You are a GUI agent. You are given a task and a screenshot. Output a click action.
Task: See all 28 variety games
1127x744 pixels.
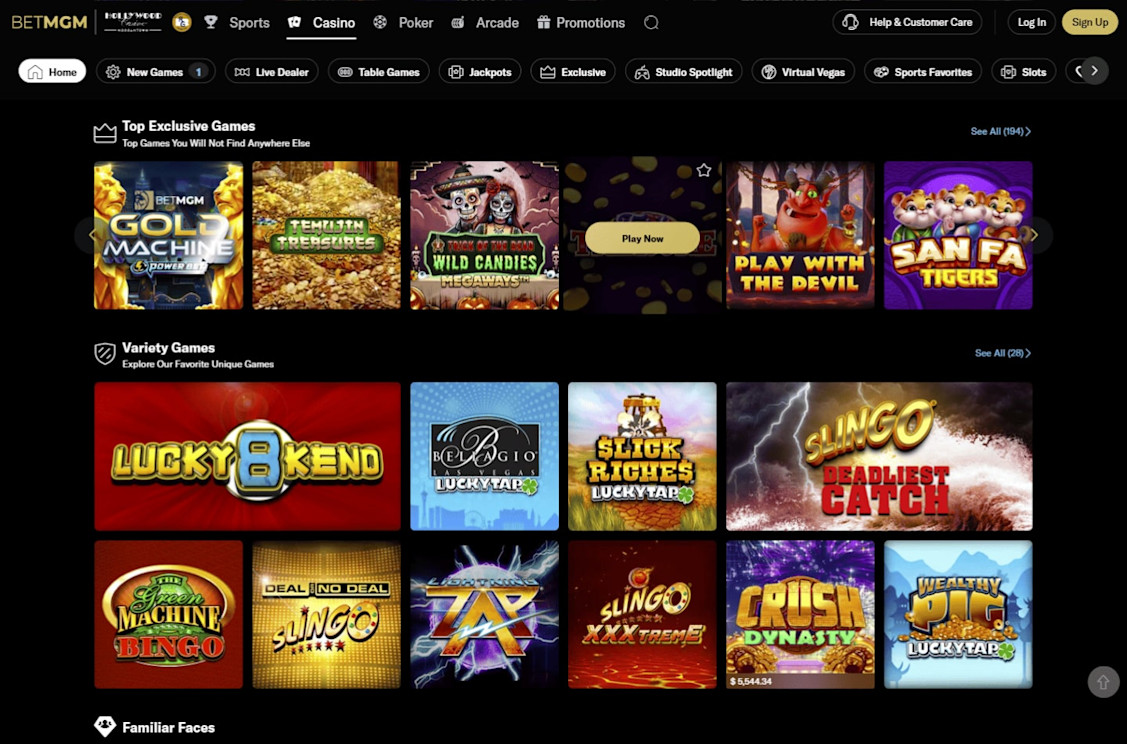(x=1003, y=353)
